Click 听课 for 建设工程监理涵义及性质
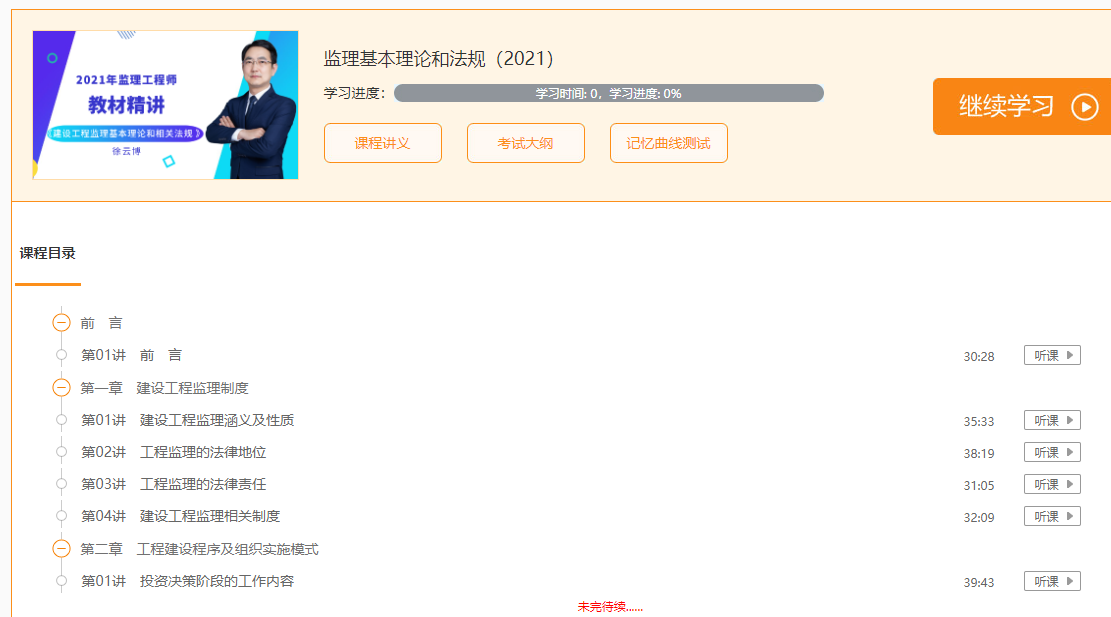Screen dimensions: 1111x617 tap(1052, 420)
